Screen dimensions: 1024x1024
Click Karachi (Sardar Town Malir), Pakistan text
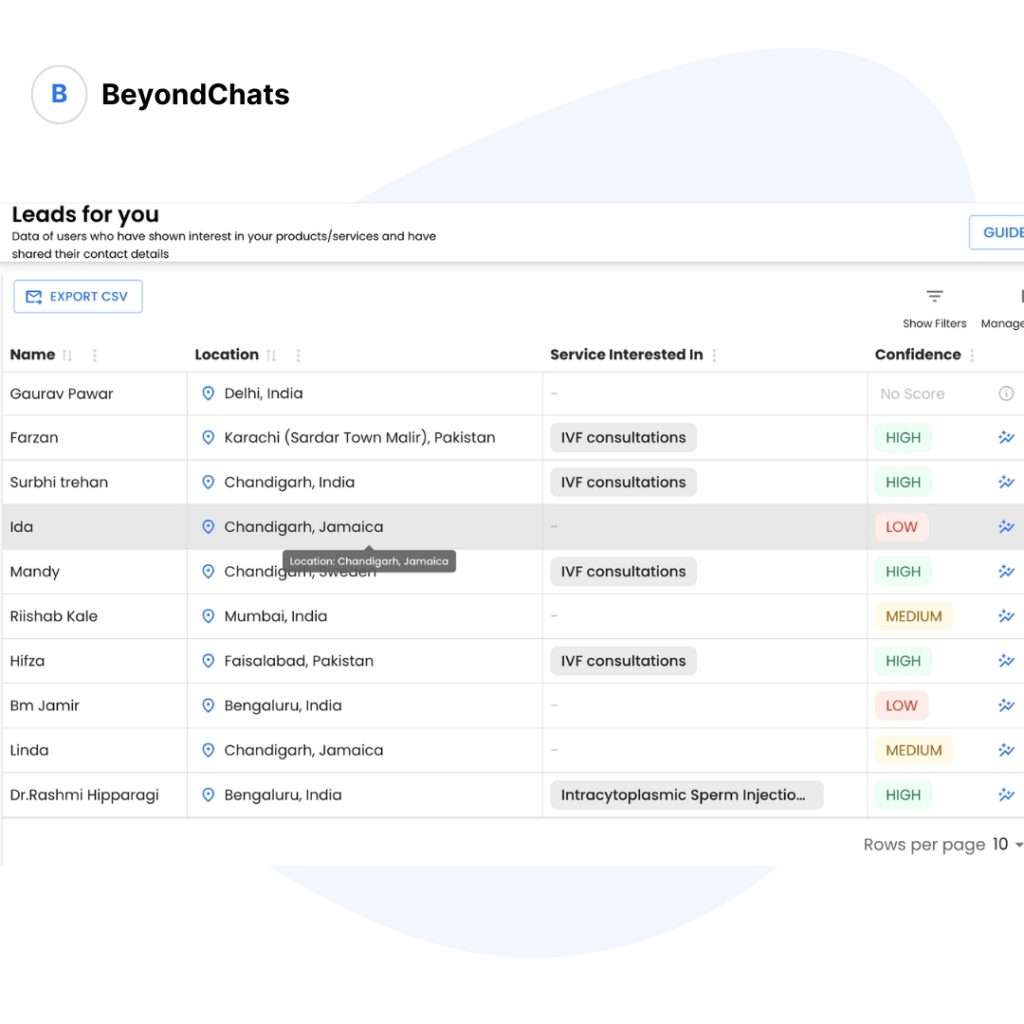(359, 438)
